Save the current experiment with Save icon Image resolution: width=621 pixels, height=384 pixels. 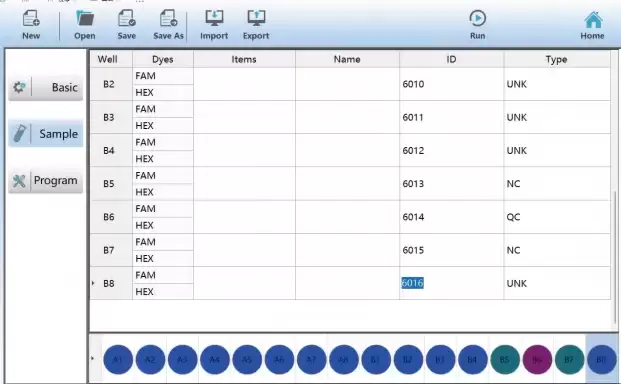pos(127,25)
